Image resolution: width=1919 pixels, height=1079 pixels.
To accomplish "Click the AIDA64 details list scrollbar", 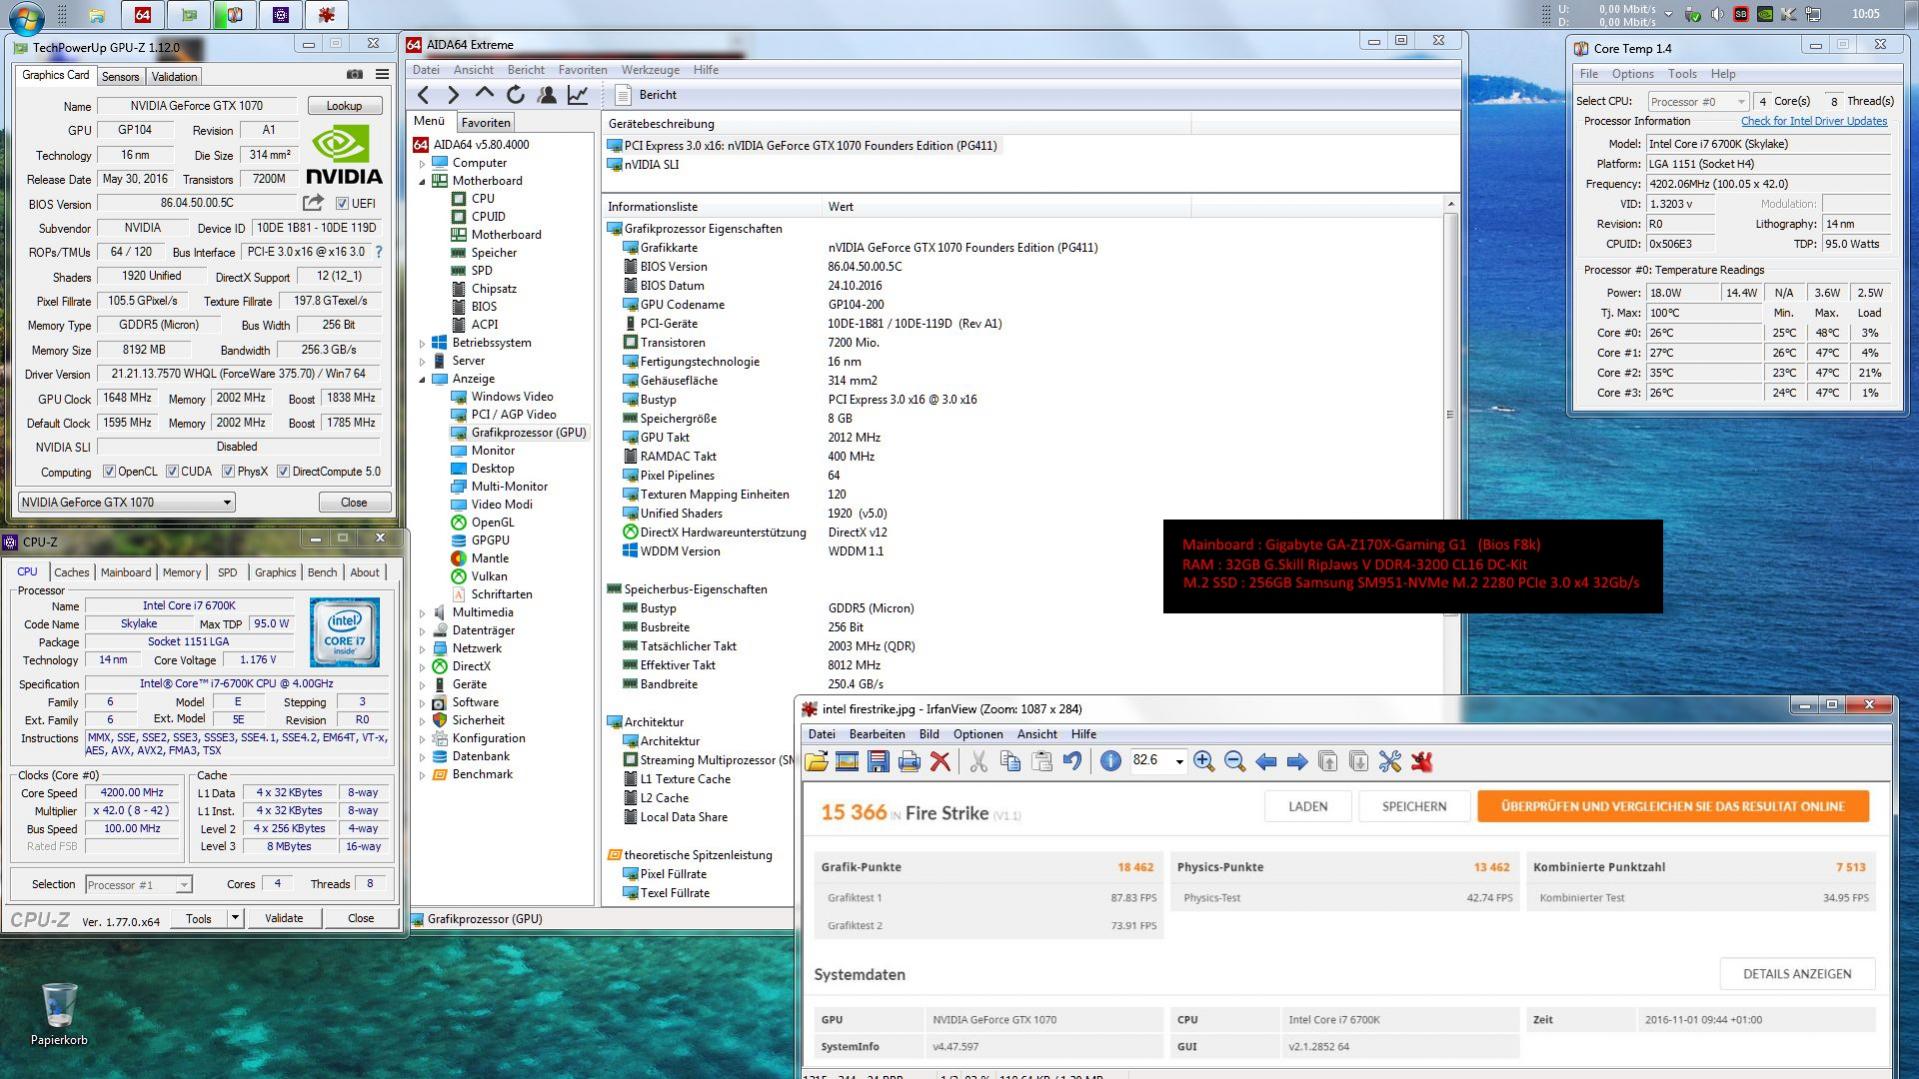I will (1450, 414).
